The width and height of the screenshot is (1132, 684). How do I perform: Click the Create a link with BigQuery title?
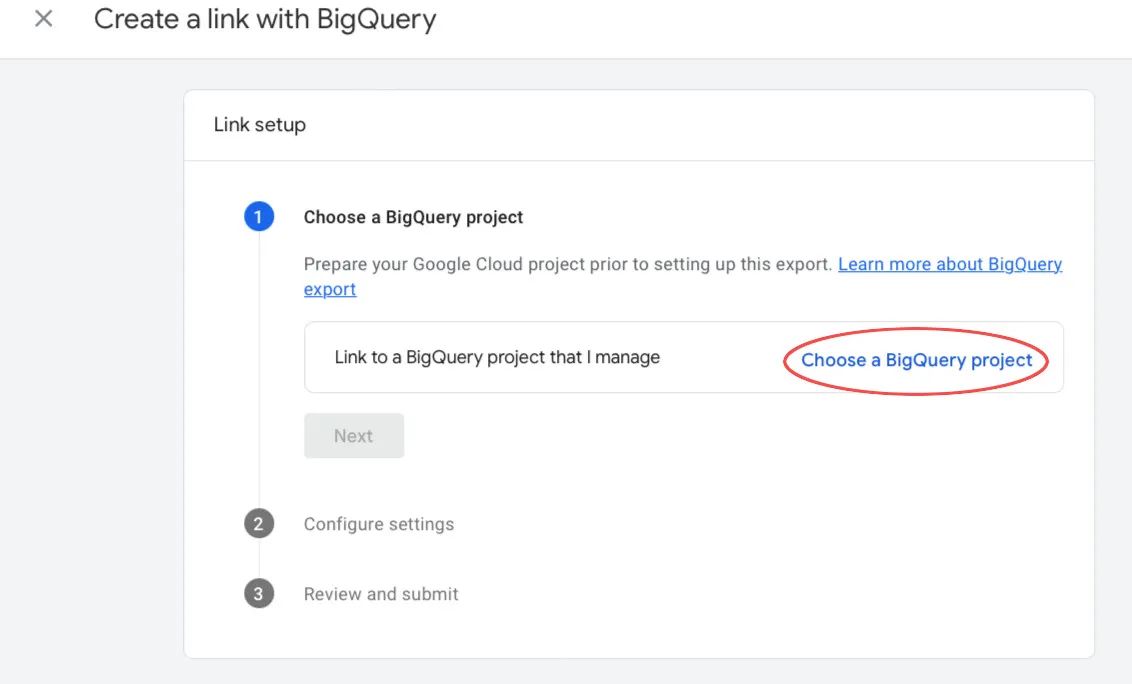click(x=265, y=19)
